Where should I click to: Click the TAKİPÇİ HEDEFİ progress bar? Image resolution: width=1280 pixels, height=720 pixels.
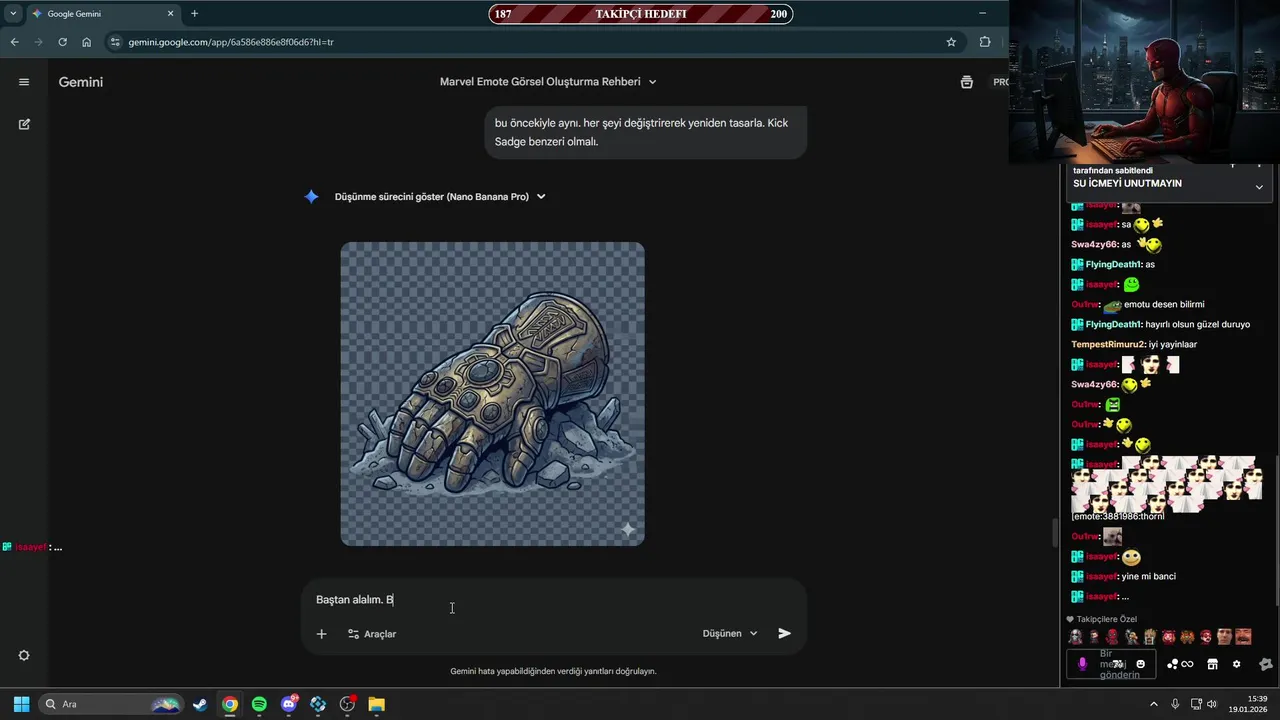[640, 14]
